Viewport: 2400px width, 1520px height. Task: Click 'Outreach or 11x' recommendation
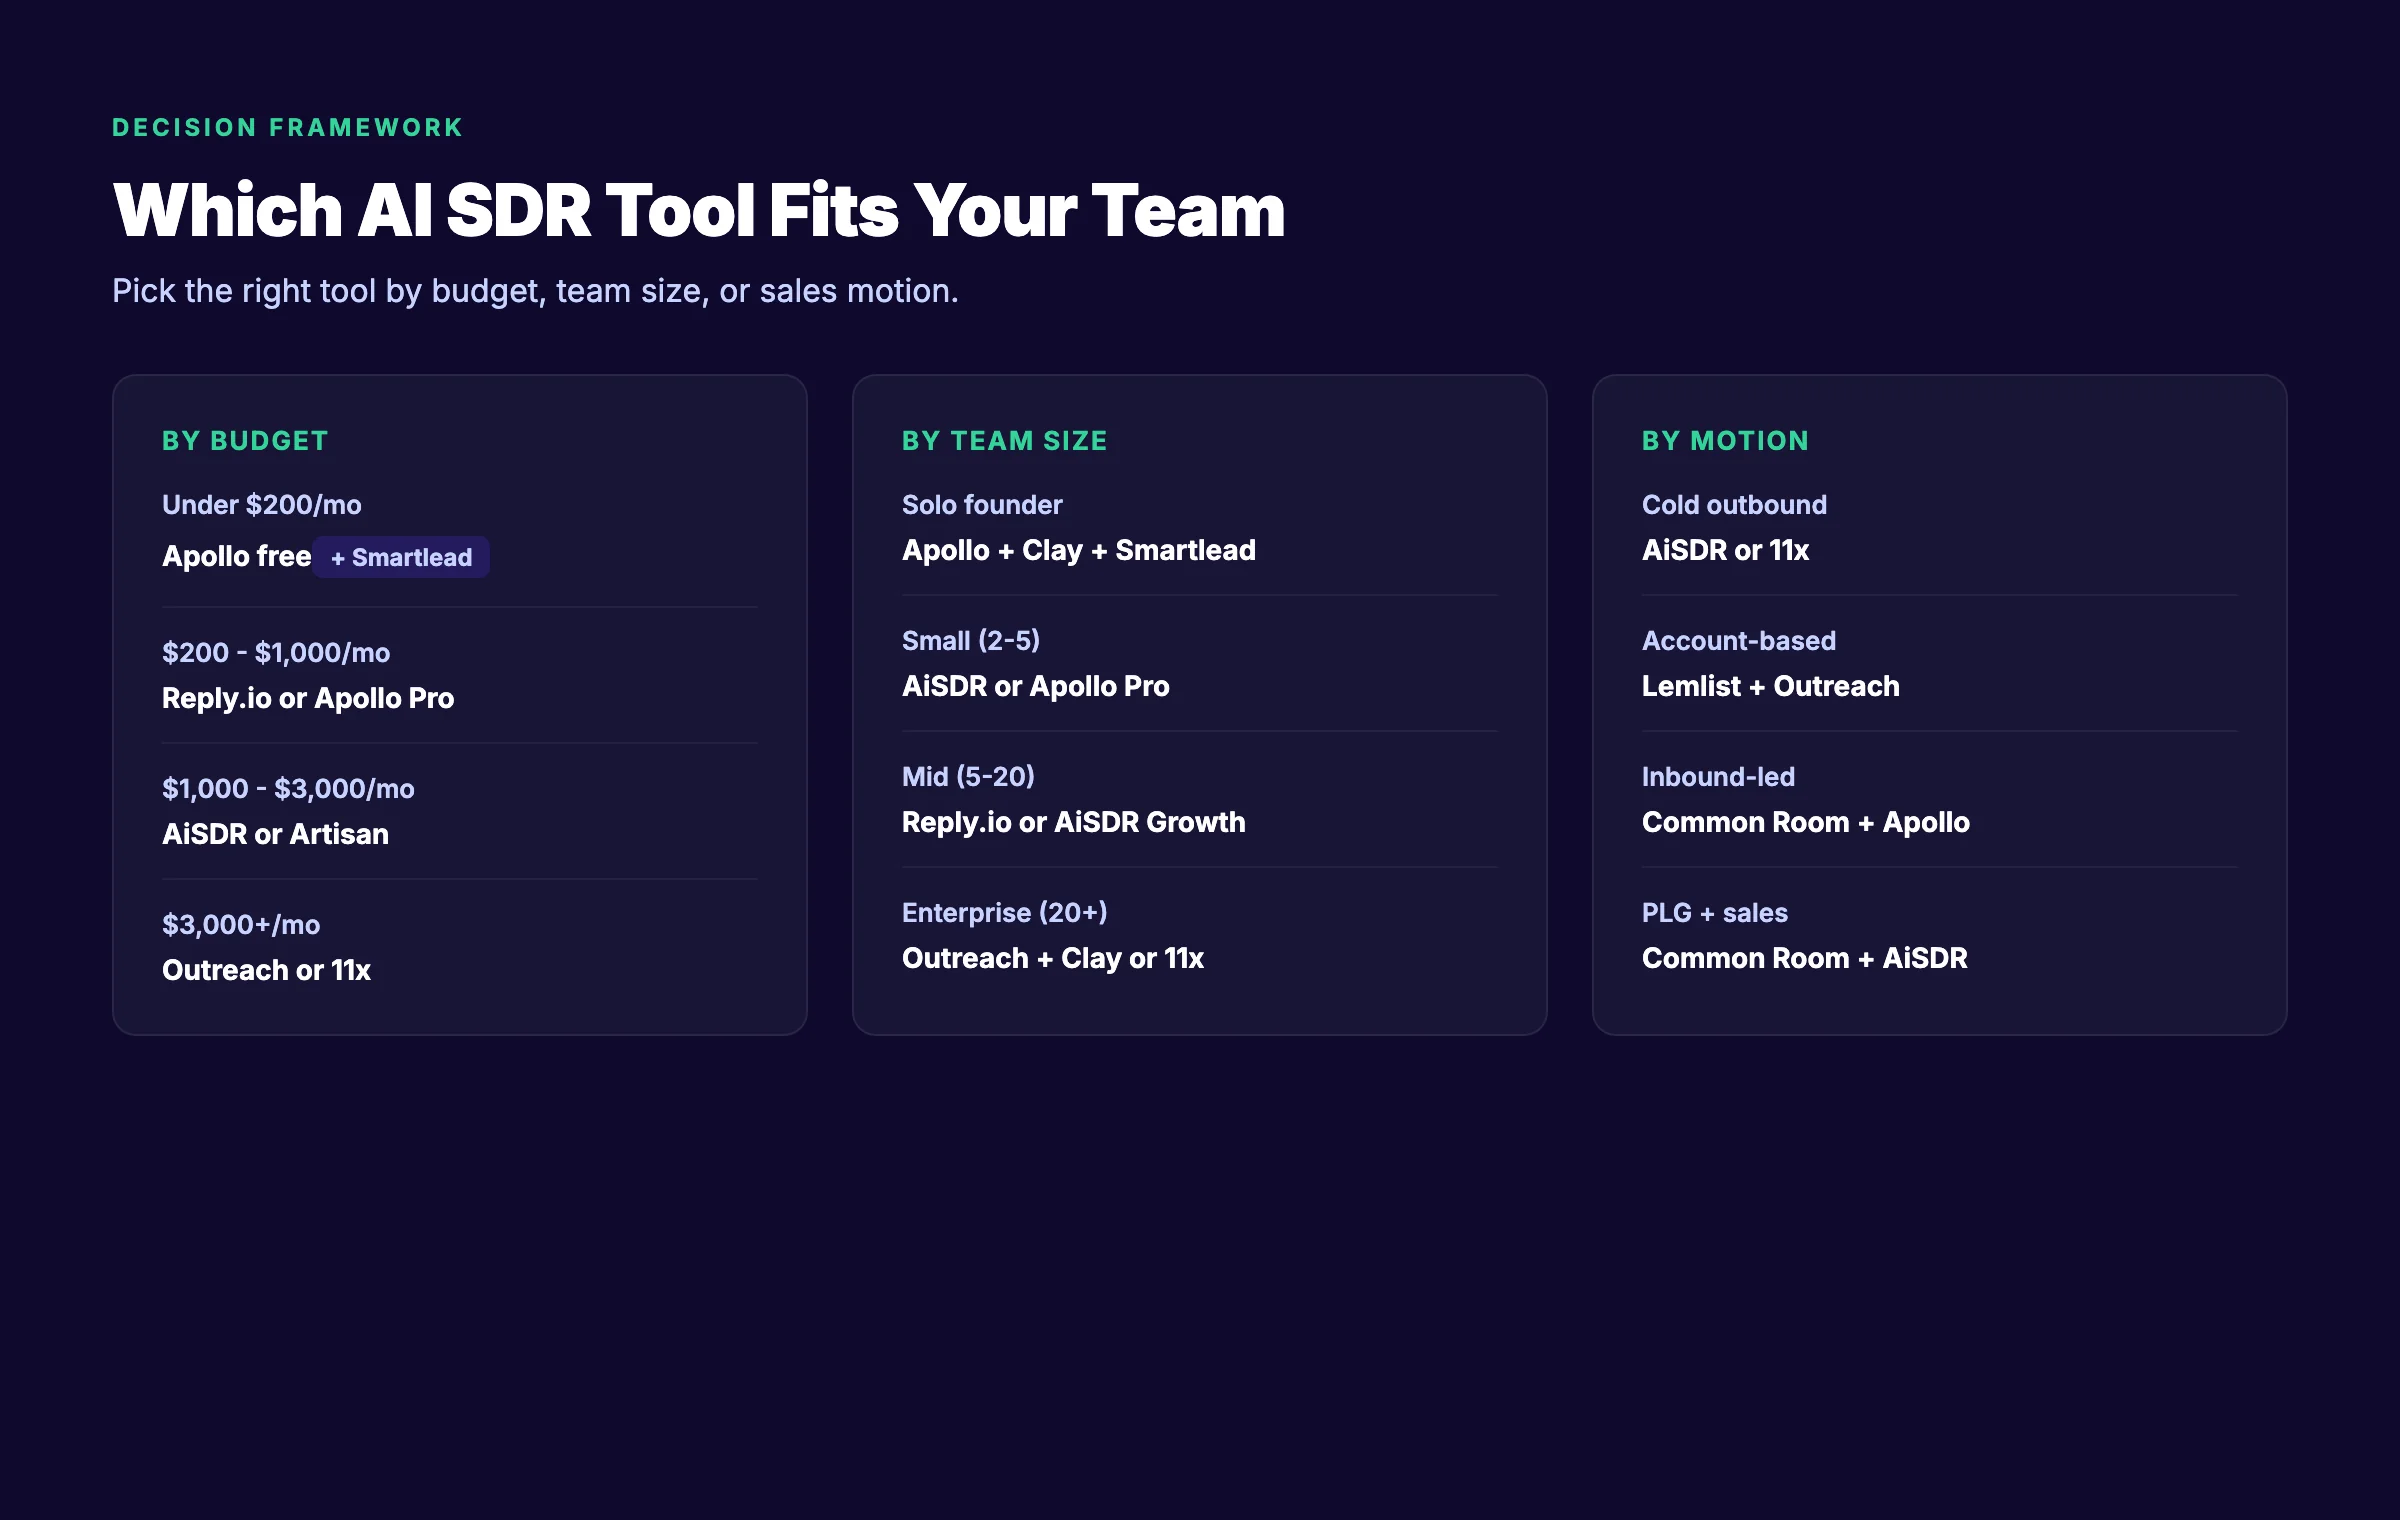point(267,970)
